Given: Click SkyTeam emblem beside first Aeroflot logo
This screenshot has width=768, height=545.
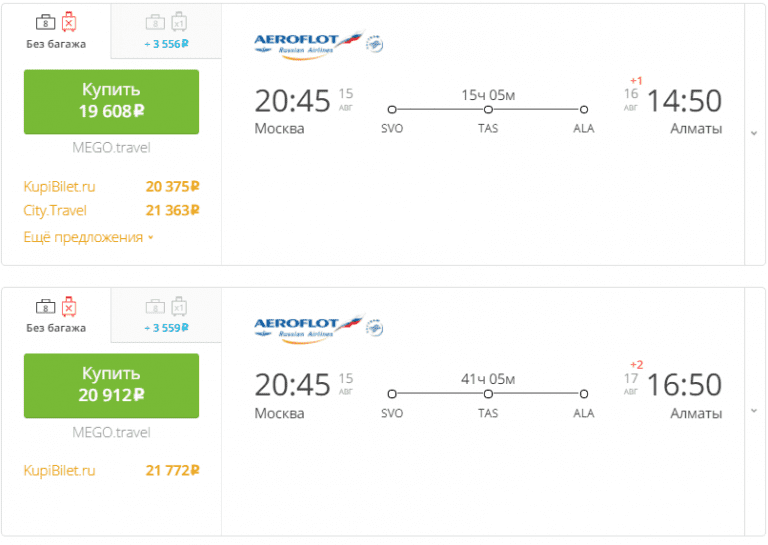Looking at the screenshot, I should [x=375, y=44].
